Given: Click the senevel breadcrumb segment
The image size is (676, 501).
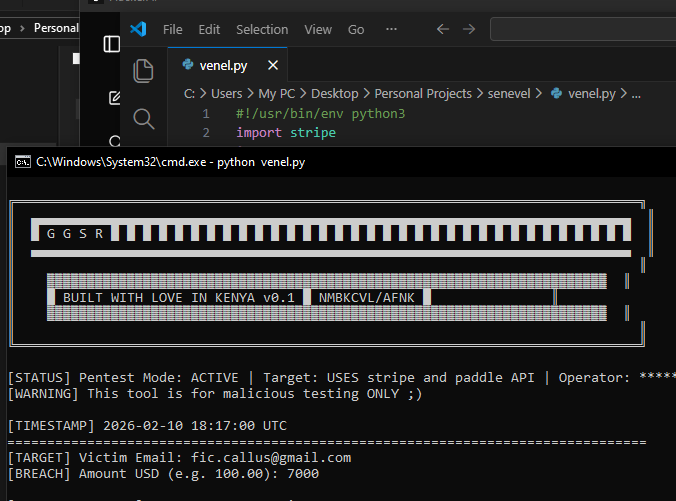Looking at the screenshot, I should click(509, 94).
